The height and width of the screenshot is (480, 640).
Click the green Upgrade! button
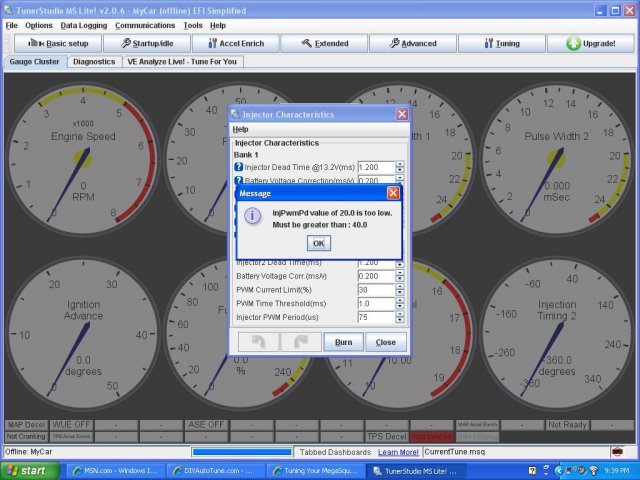pyautogui.click(x=590, y=44)
